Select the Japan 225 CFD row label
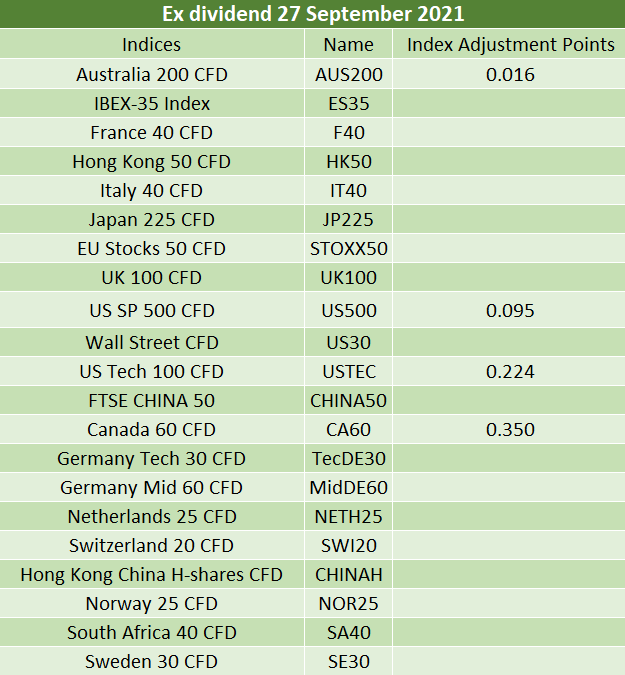 pos(152,220)
